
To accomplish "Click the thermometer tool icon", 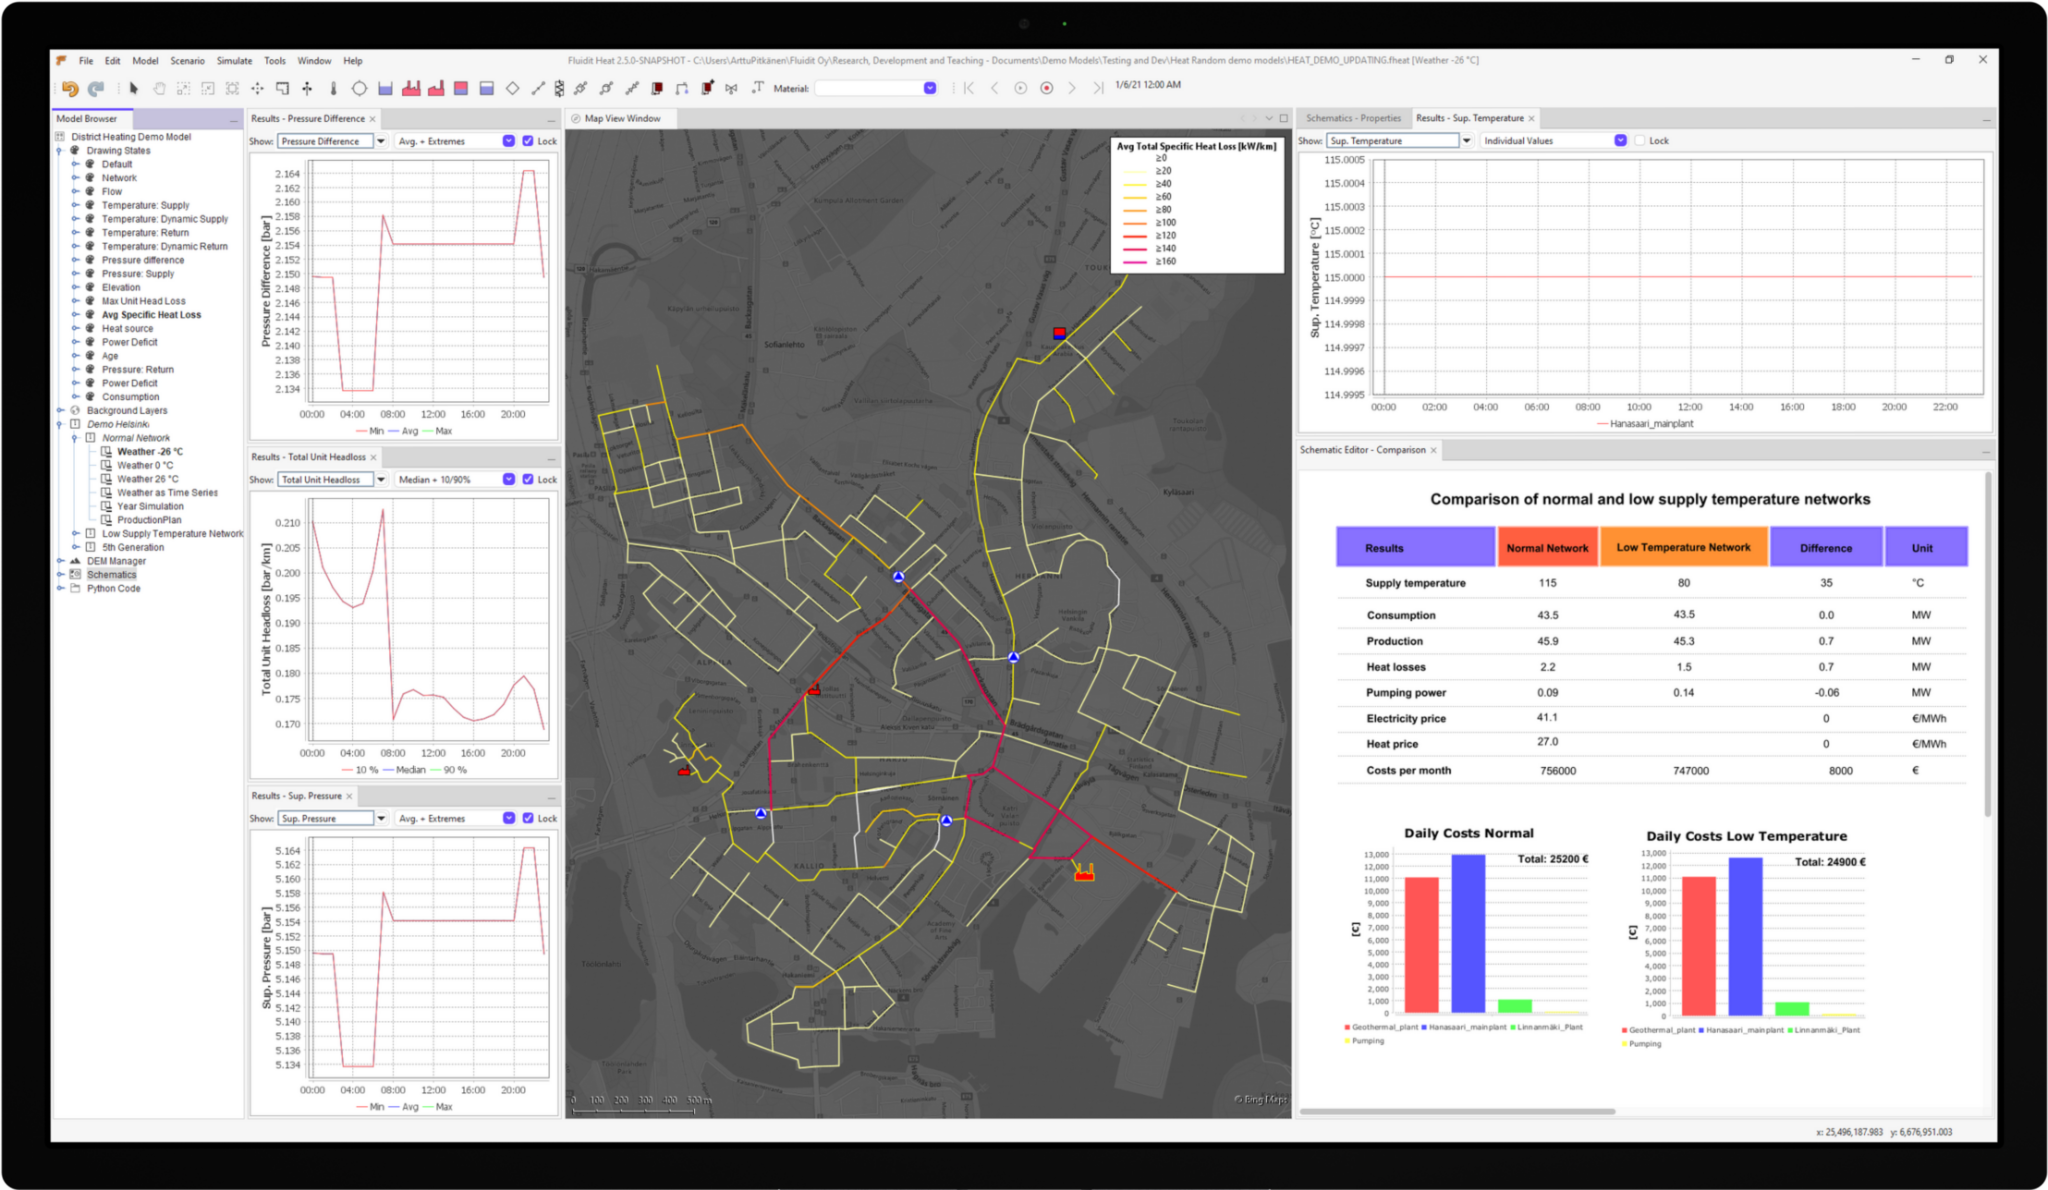I will coord(333,88).
